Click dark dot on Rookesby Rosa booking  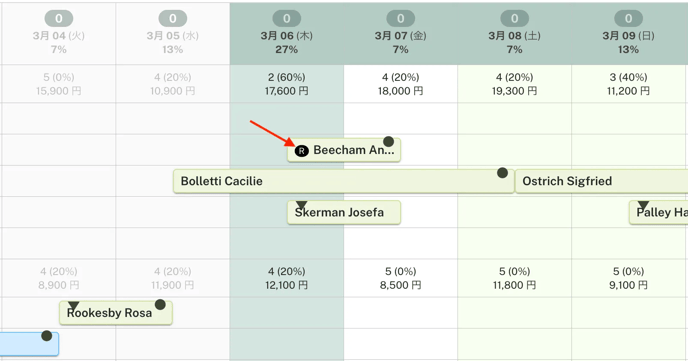point(160,304)
